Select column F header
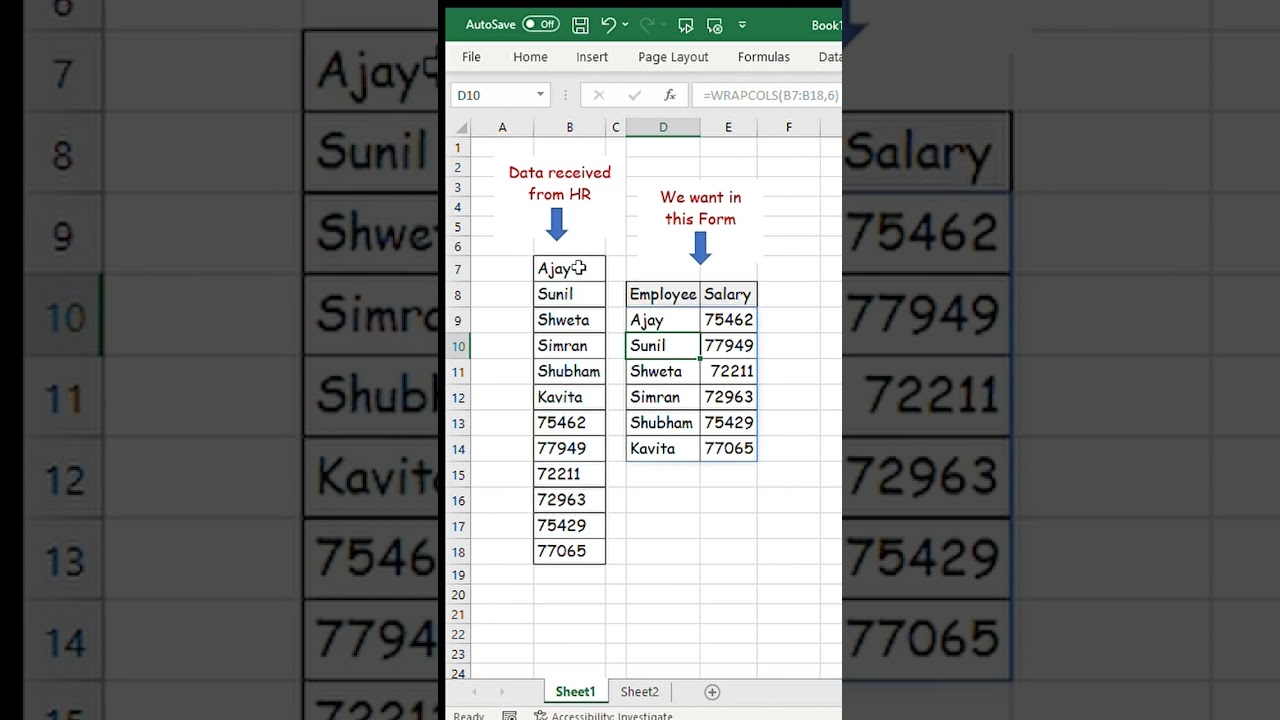1280x720 pixels. [x=789, y=127]
